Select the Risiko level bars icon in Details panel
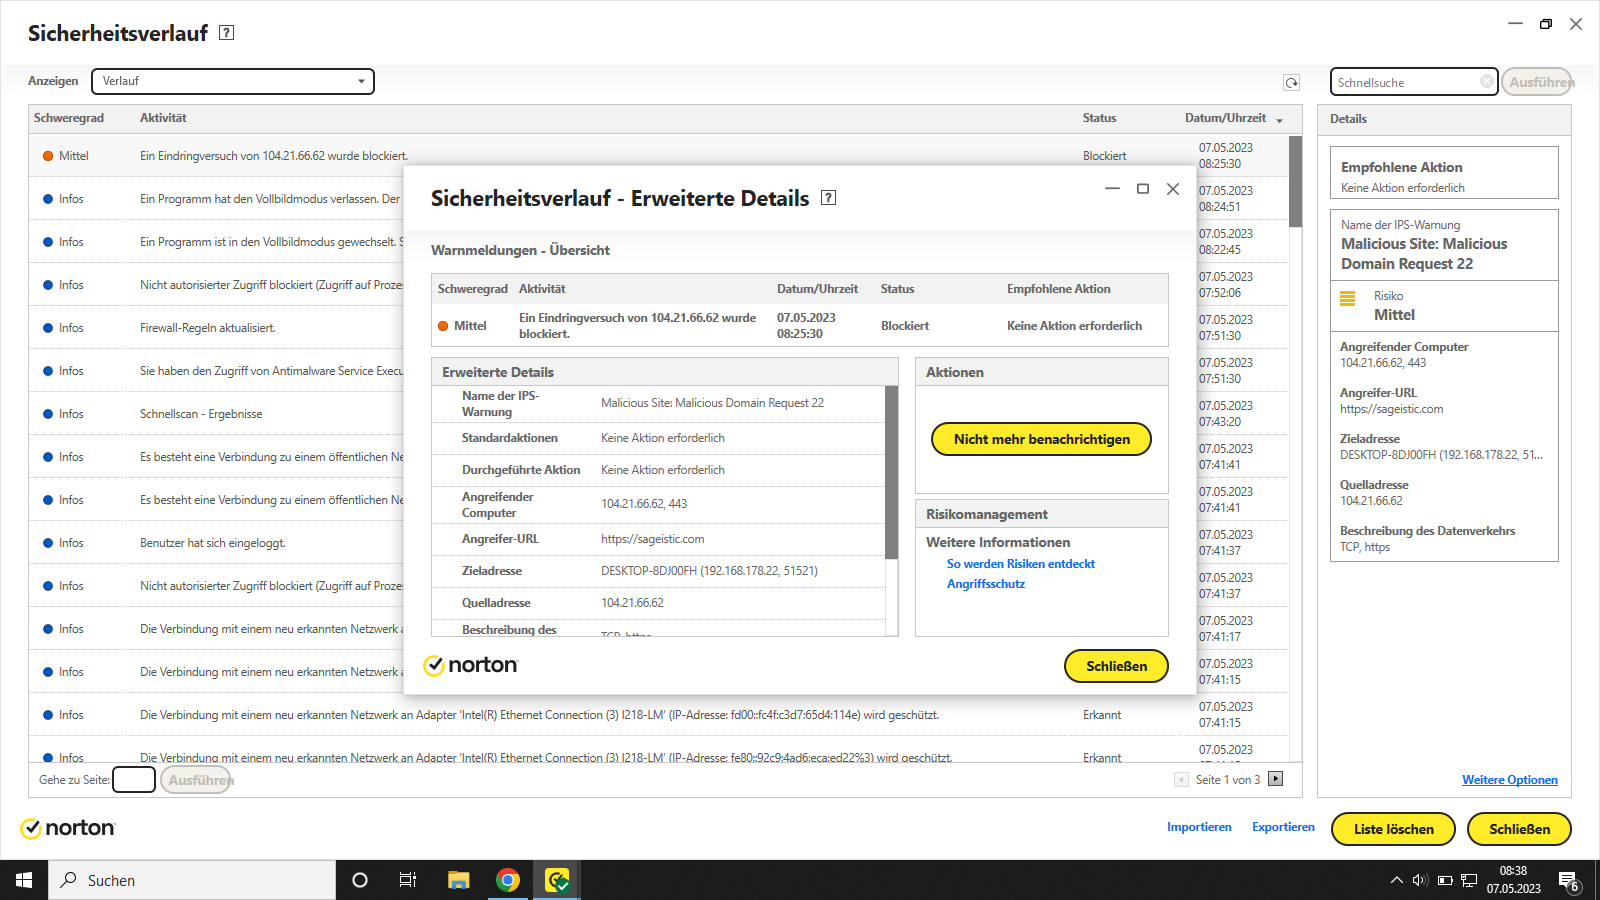This screenshot has width=1600, height=900. coord(1348,298)
